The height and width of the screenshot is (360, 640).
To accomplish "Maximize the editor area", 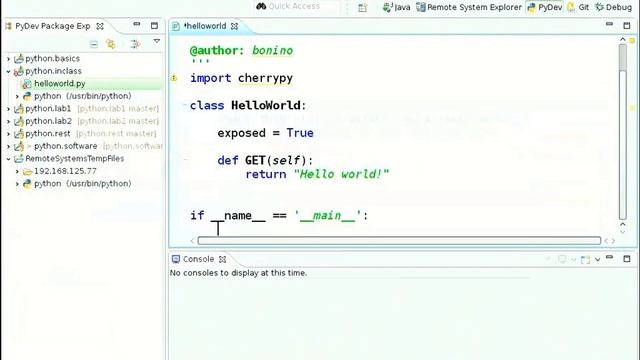I will pos(627,26).
